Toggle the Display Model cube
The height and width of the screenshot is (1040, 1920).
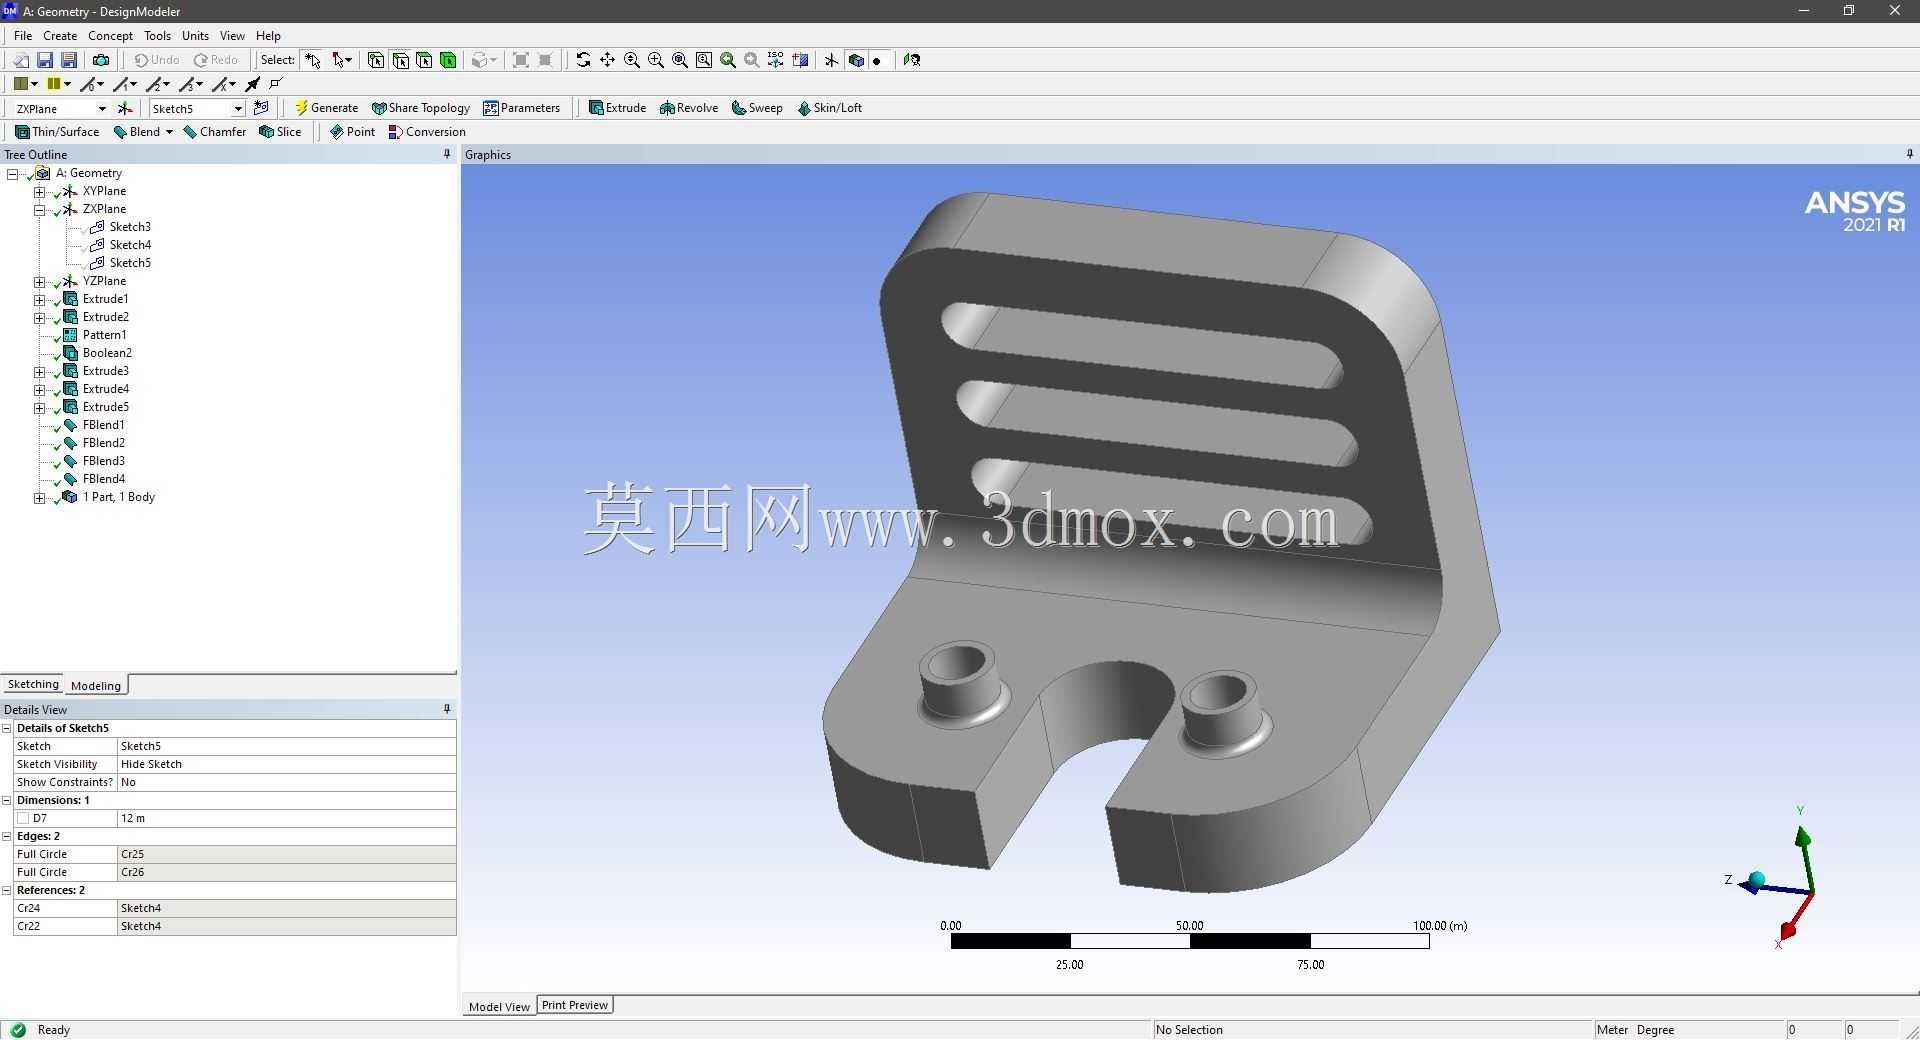855,60
